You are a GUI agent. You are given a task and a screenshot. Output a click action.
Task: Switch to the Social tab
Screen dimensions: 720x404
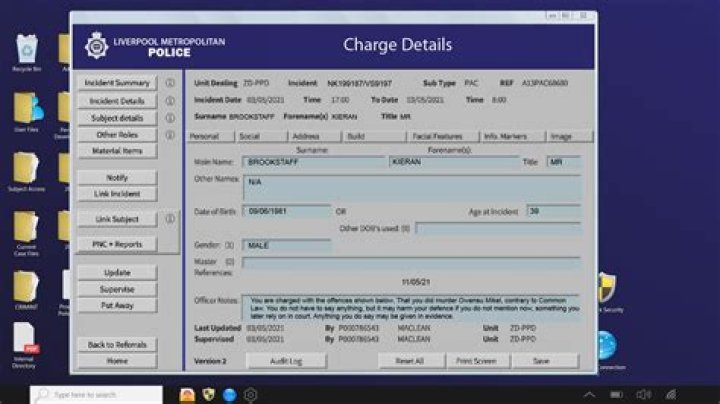click(x=249, y=136)
